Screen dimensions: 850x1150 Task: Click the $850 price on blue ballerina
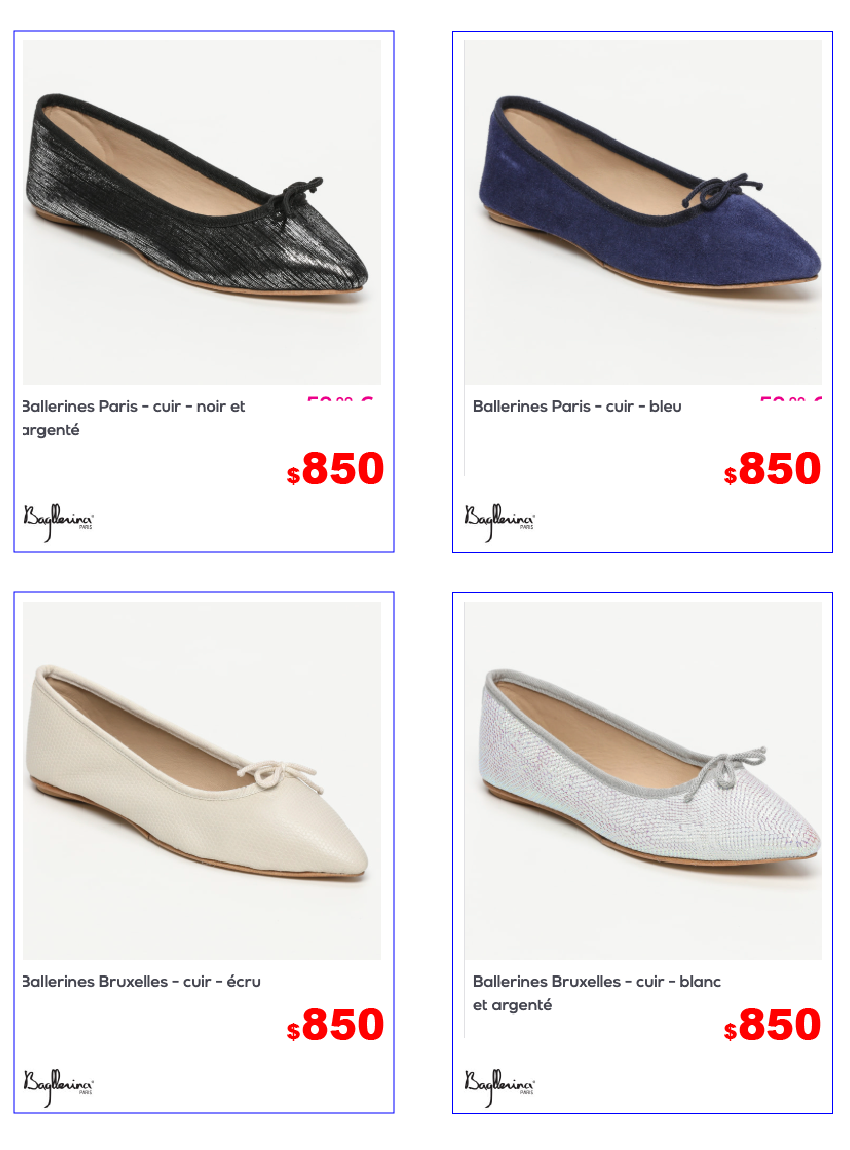772,469
